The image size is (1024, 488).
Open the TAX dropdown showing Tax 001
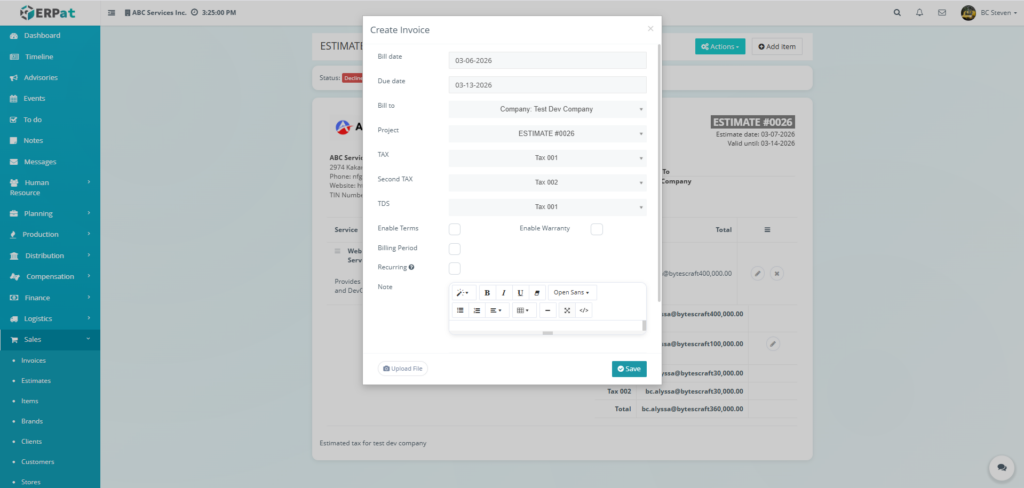coord(547,158)
